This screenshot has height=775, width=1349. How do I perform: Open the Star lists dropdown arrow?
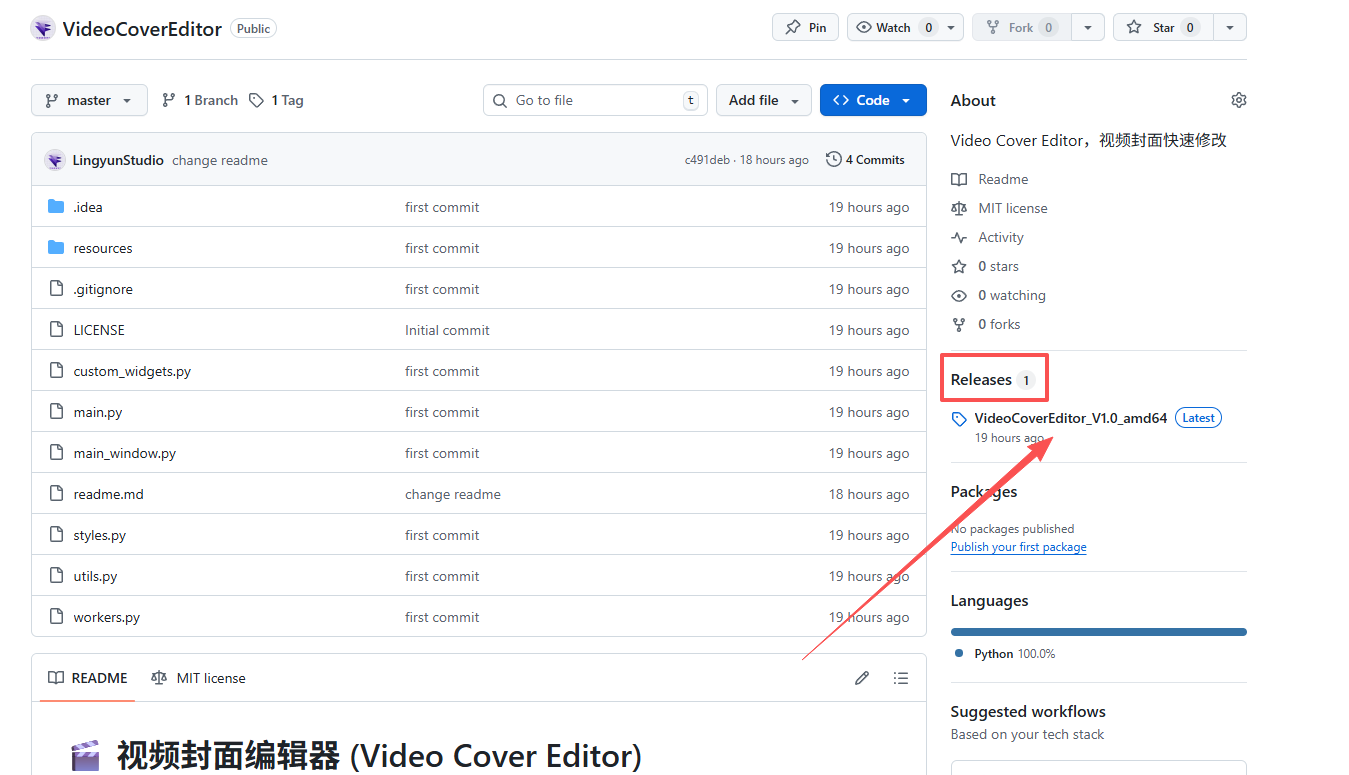(1231, 27)
